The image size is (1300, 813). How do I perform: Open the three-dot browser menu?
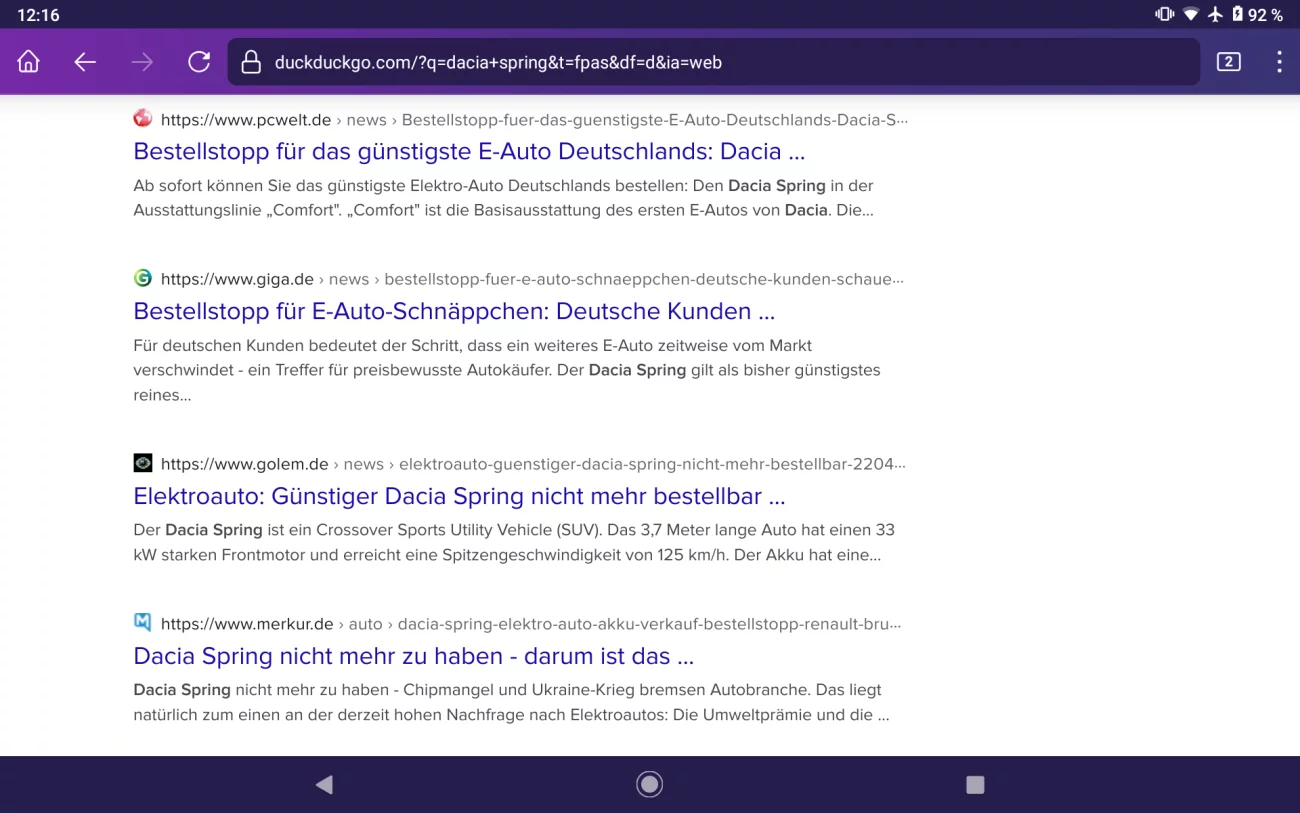(1279, 62)
